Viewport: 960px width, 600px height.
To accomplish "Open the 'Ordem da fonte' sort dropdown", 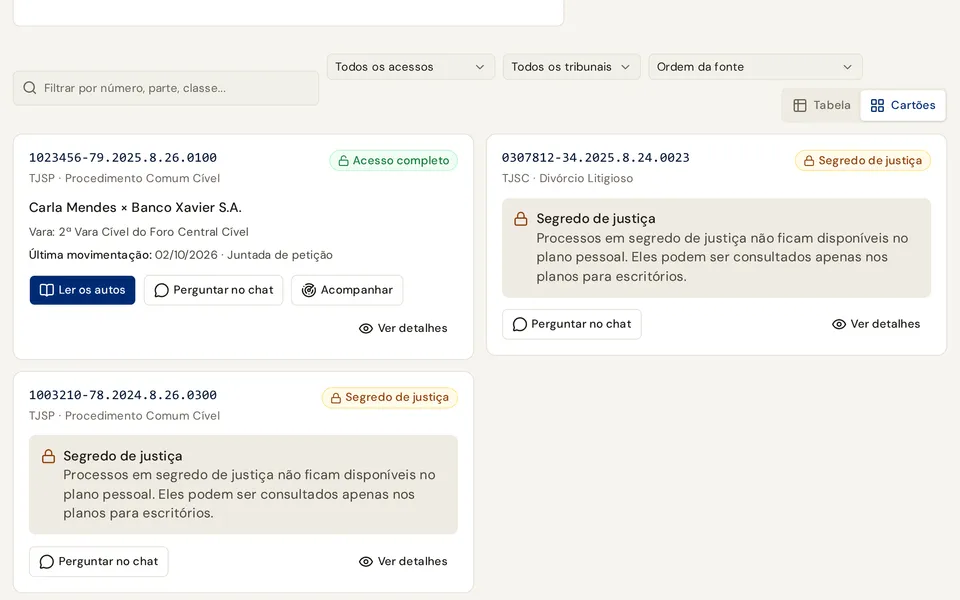I will 755,67.
